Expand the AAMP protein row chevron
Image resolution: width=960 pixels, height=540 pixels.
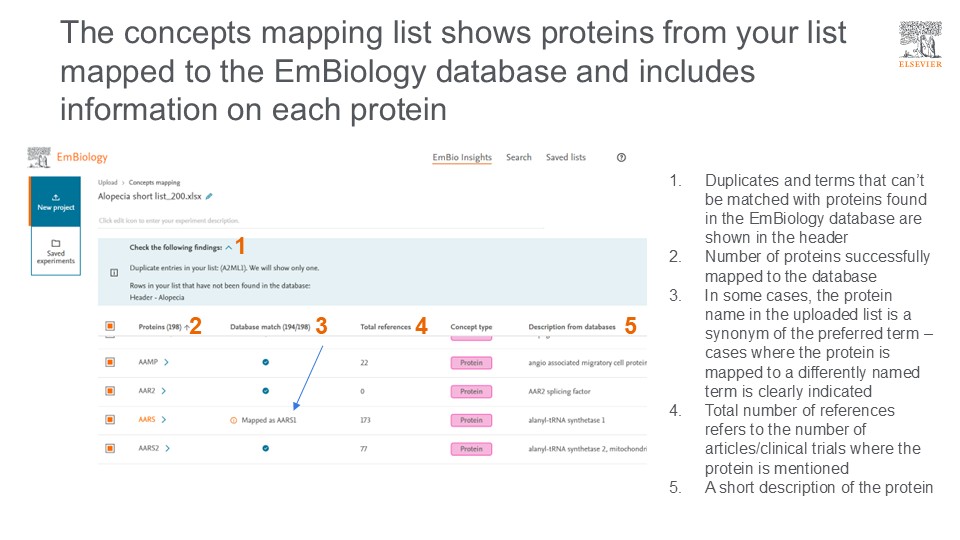coord(166,362)
